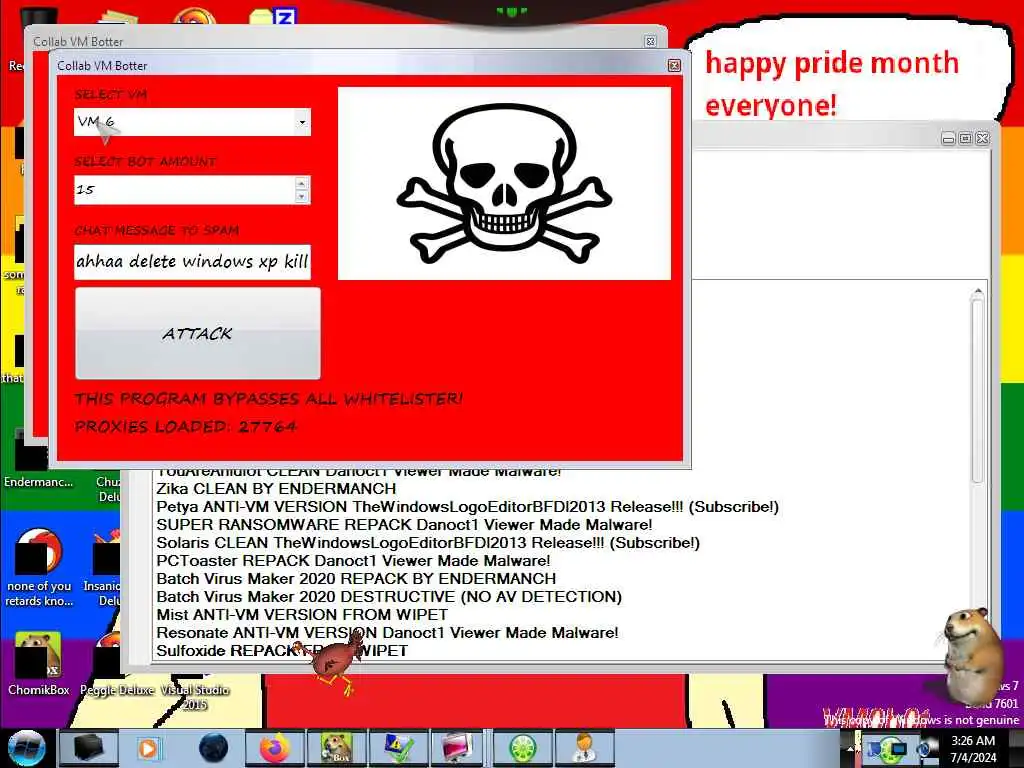Open the ChomikBox hamster taskbar button
The image size is (1024, 768).
coord(336,748)
